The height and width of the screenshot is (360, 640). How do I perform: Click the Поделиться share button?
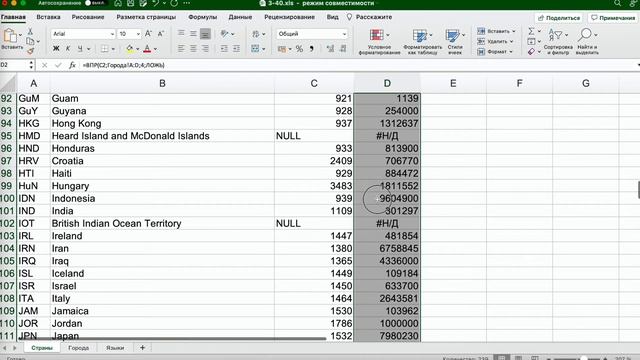558,18
